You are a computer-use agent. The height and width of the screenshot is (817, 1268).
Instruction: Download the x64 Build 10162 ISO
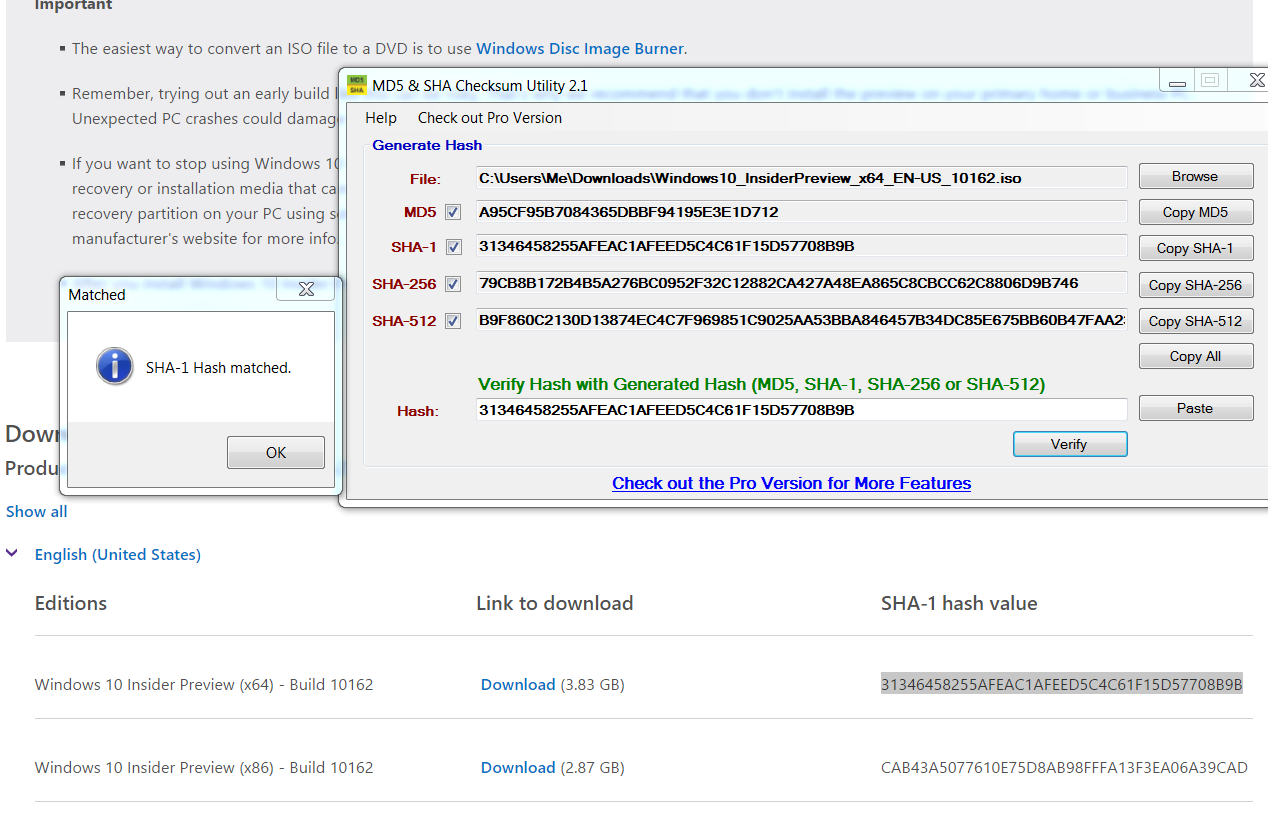[518, 684]
